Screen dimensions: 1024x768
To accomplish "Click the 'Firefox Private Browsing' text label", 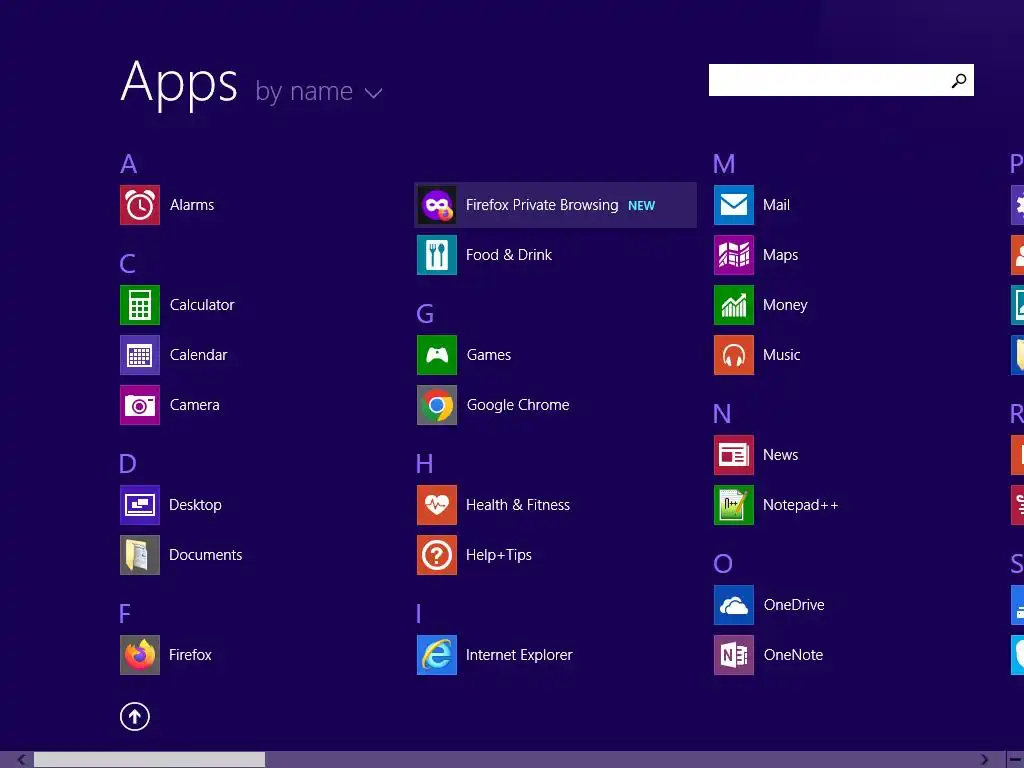I will coord(542,205).
